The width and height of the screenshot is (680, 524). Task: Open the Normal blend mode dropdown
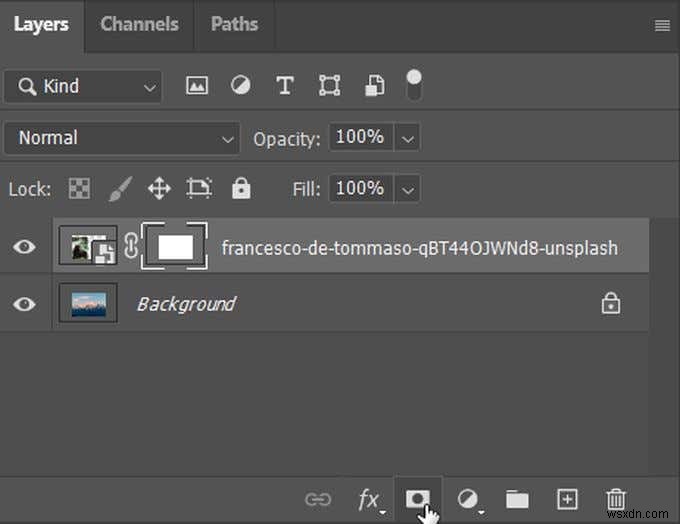121,138
